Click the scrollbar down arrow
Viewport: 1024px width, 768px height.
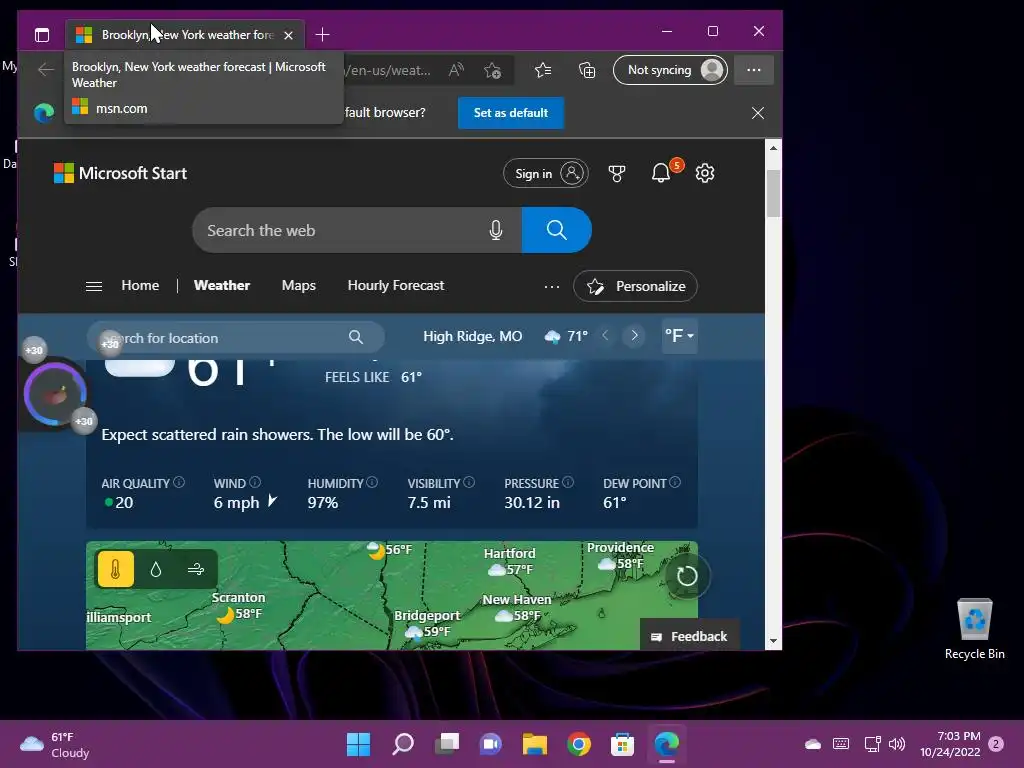pyautogui.click(x=773, y=641)
